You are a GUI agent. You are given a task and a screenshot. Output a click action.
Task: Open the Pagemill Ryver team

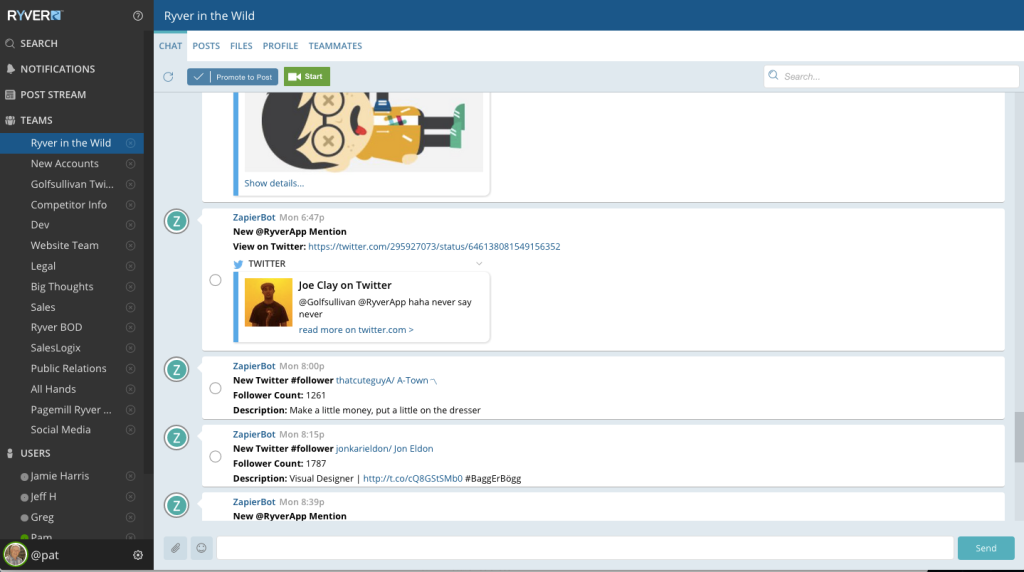point(71,410)
